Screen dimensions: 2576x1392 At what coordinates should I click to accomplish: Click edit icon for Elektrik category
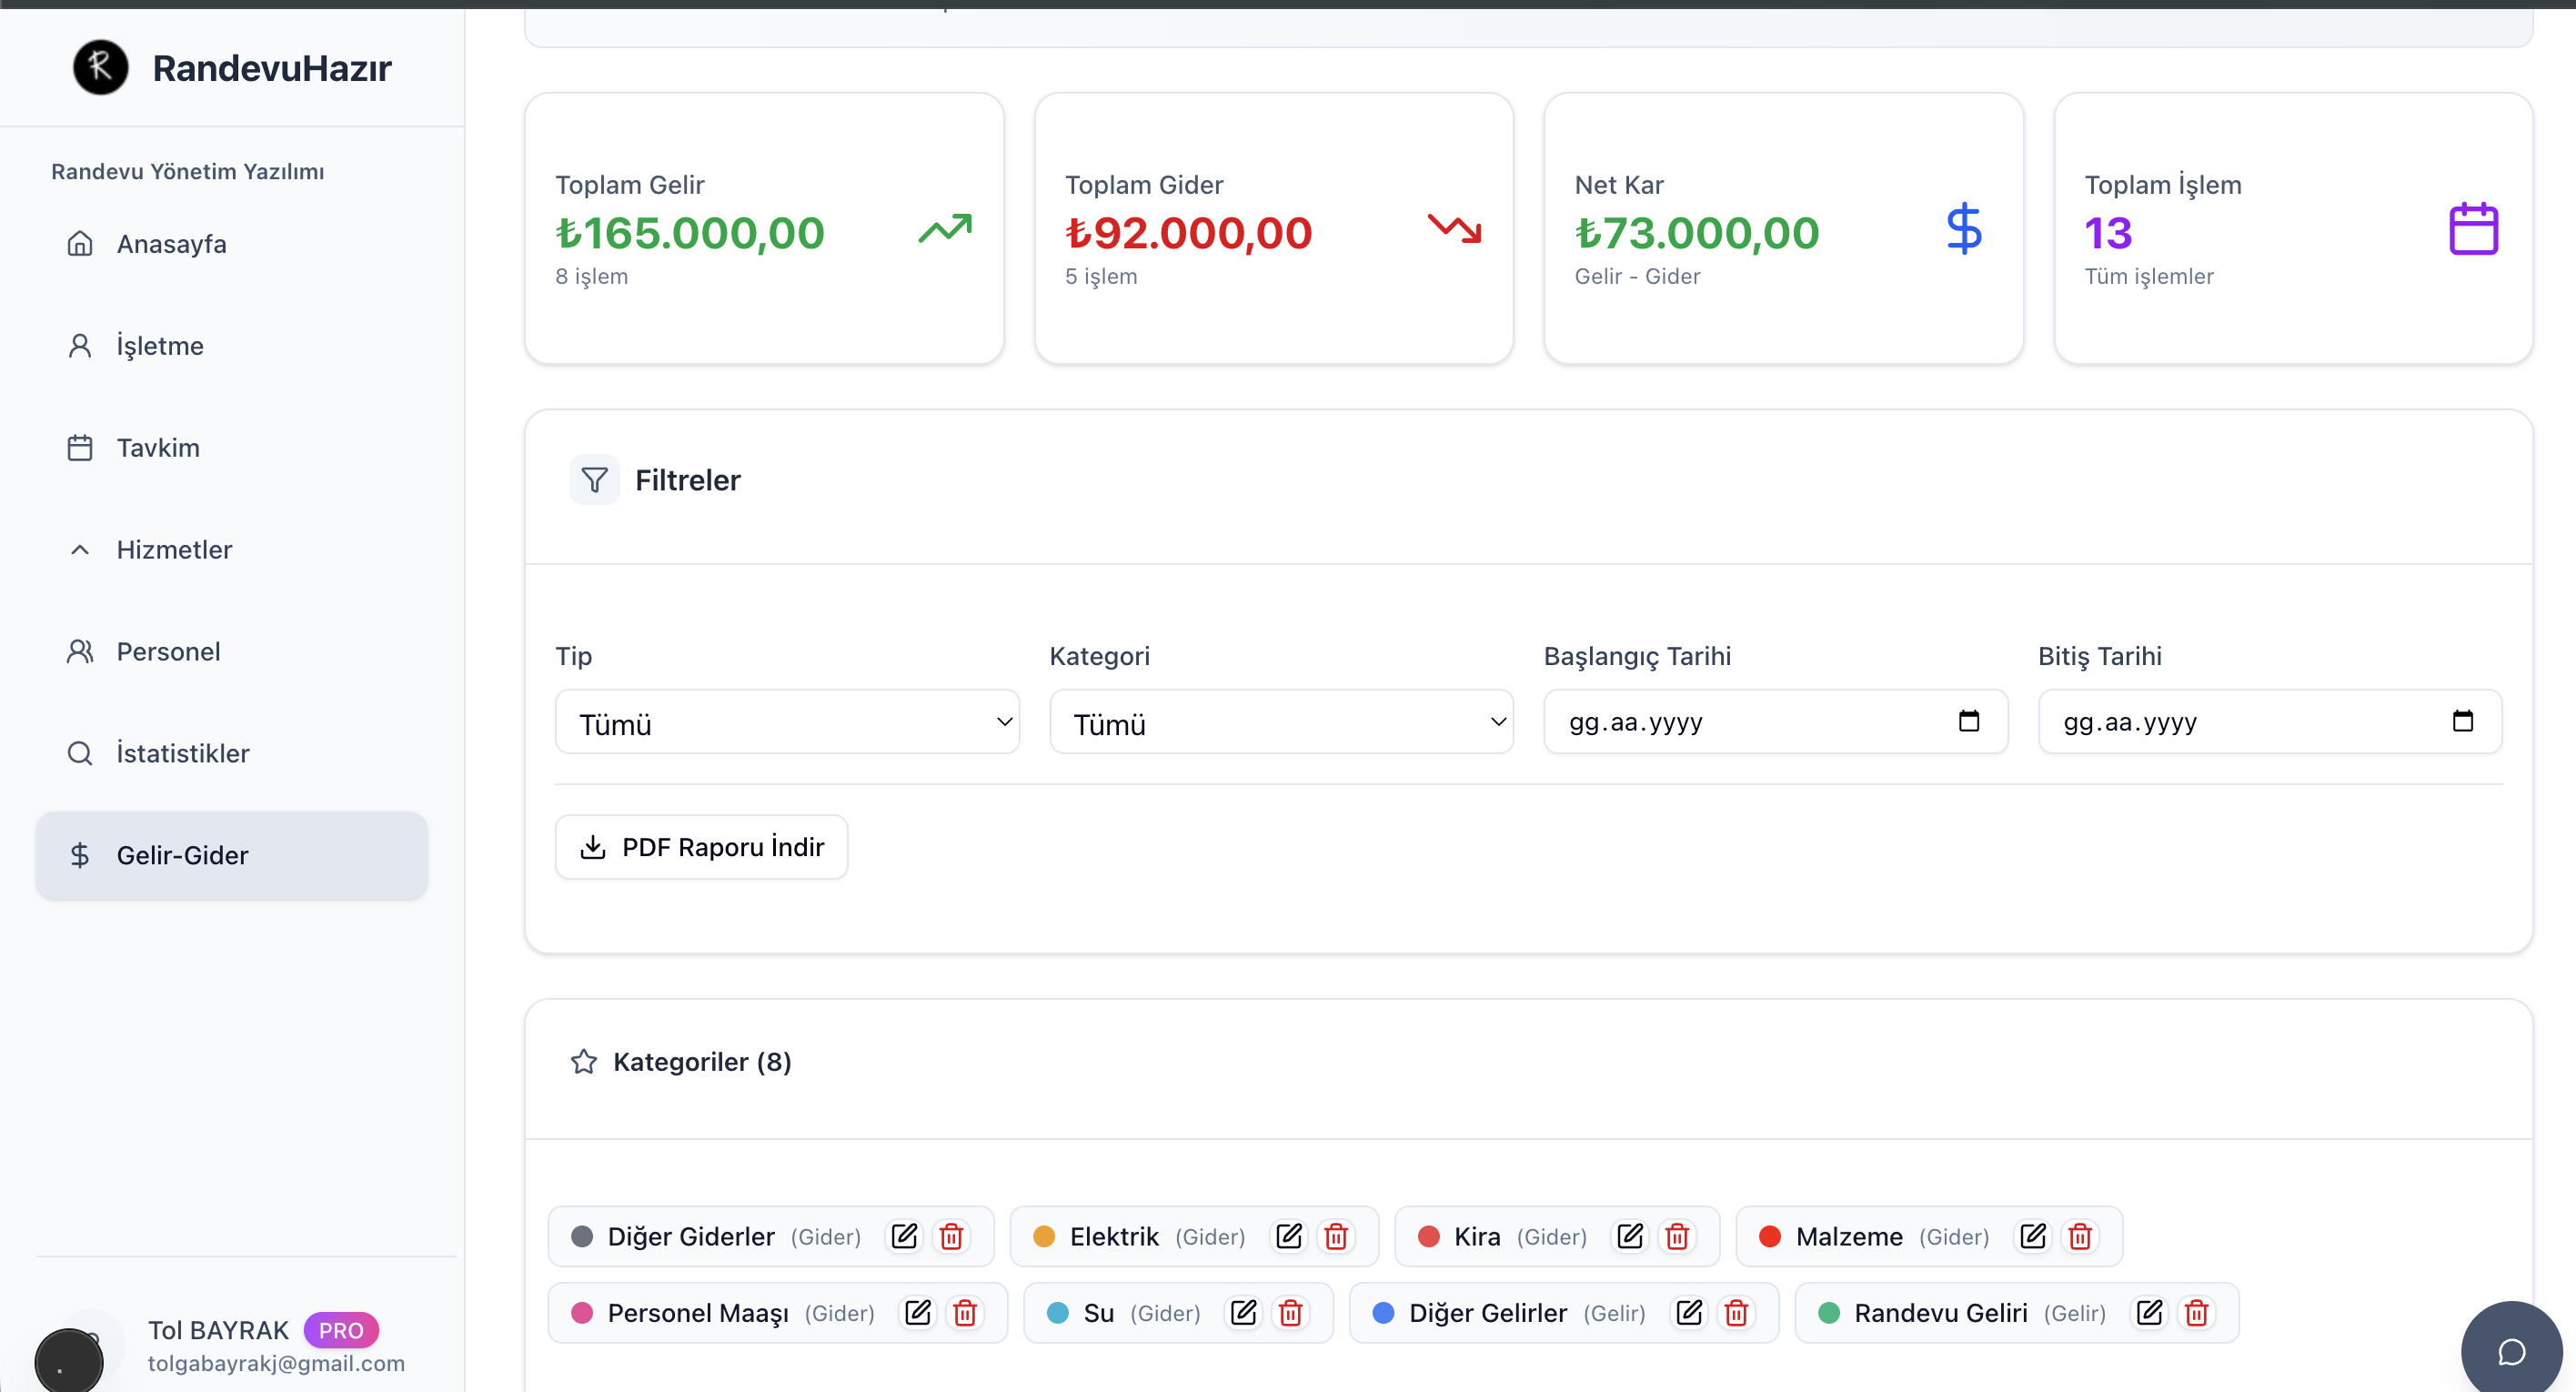pos(1289,1236)
